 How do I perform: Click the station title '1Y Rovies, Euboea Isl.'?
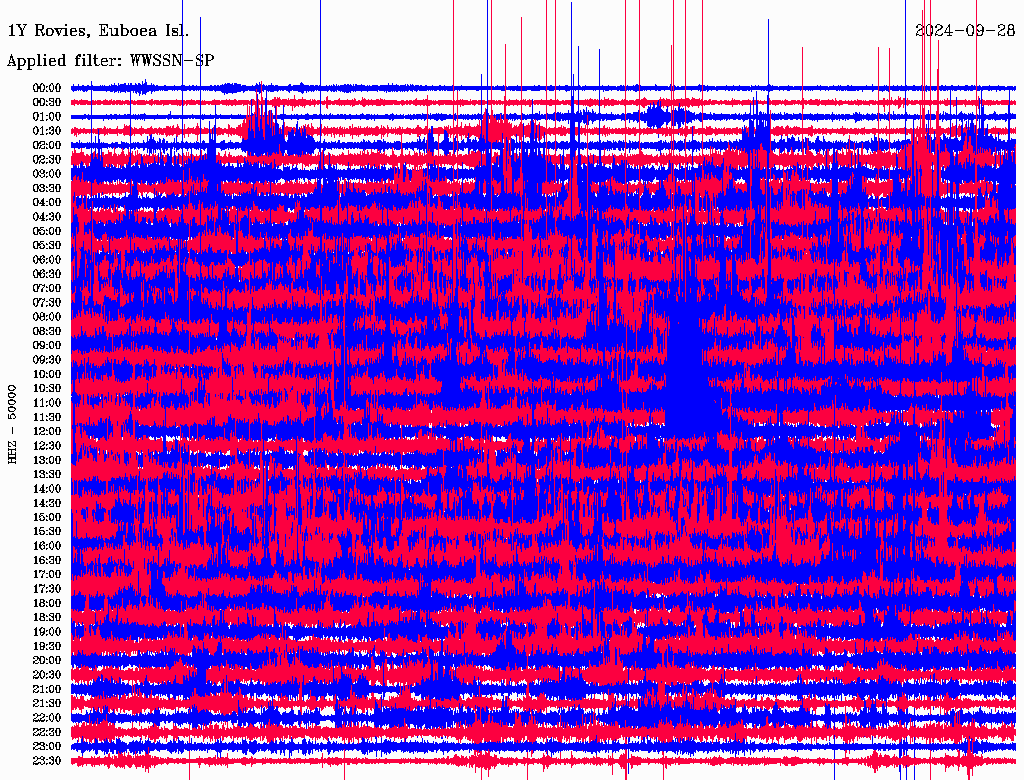[98, 30]
